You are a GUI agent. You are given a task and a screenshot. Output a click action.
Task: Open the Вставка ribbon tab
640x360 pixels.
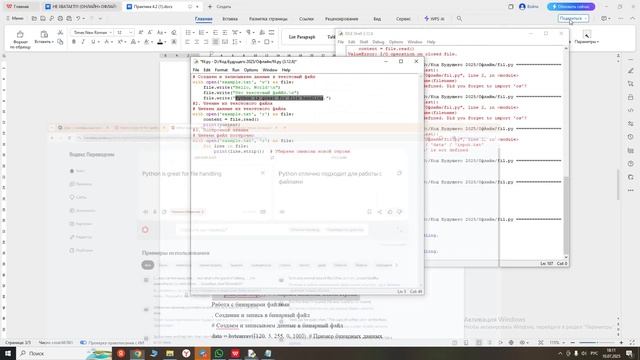(x=230, y=19)
